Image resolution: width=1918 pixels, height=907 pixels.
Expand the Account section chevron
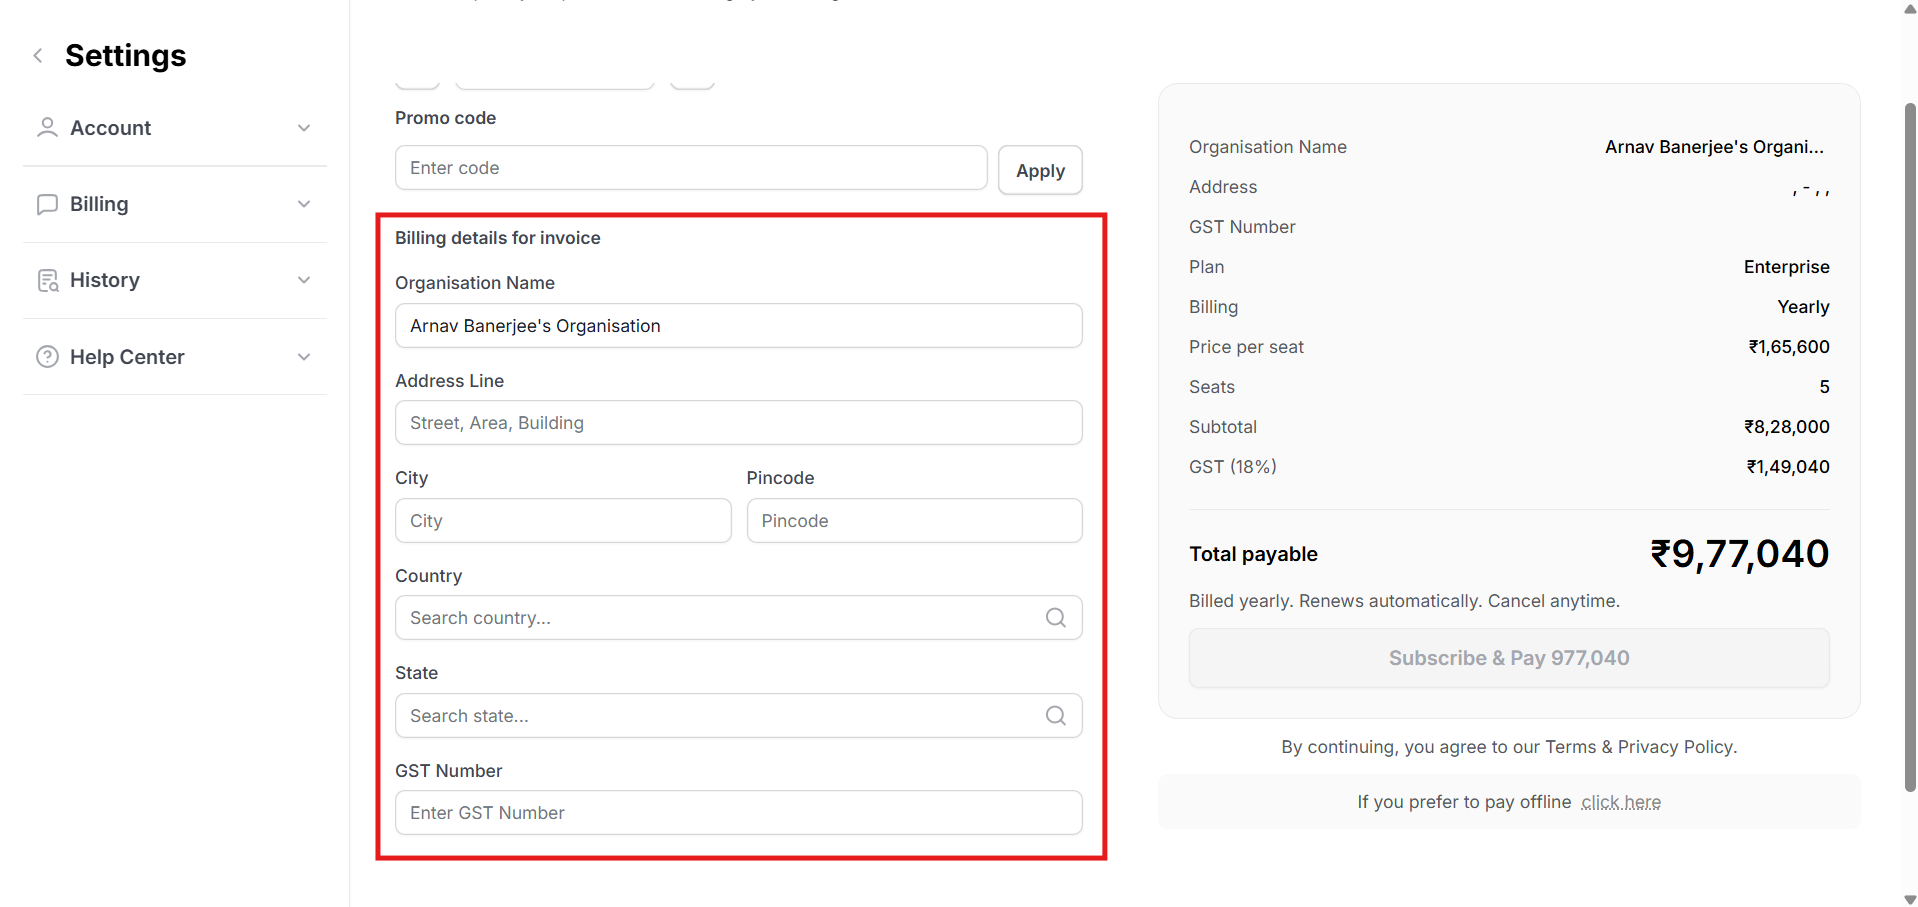tap(304, 128)
